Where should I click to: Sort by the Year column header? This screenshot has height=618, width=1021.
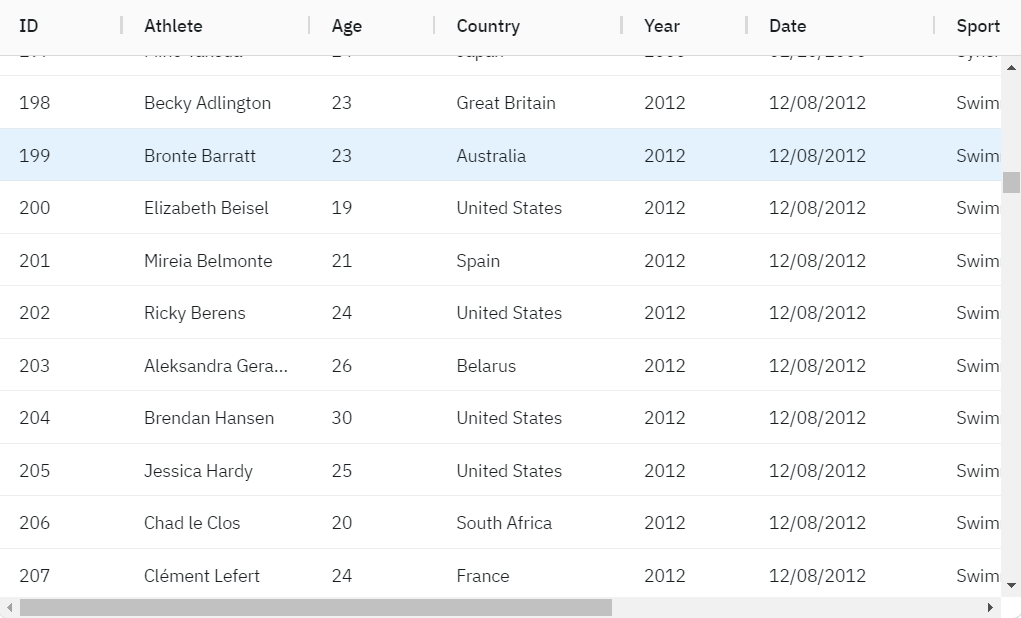pyautogui.click(x=662, y=26)
